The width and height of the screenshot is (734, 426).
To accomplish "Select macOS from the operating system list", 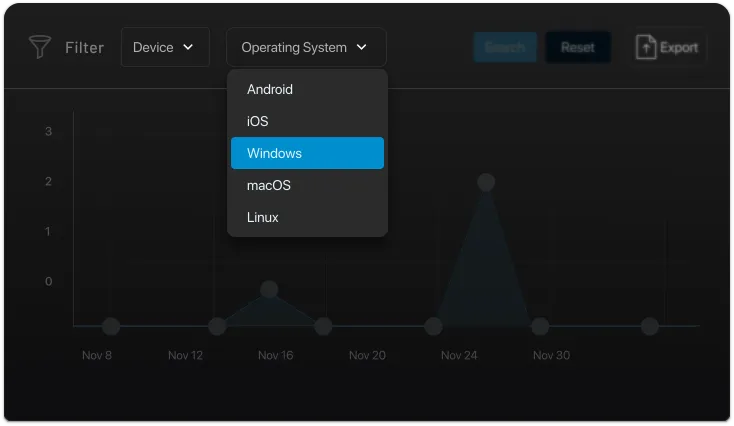I will click(268, 185).
